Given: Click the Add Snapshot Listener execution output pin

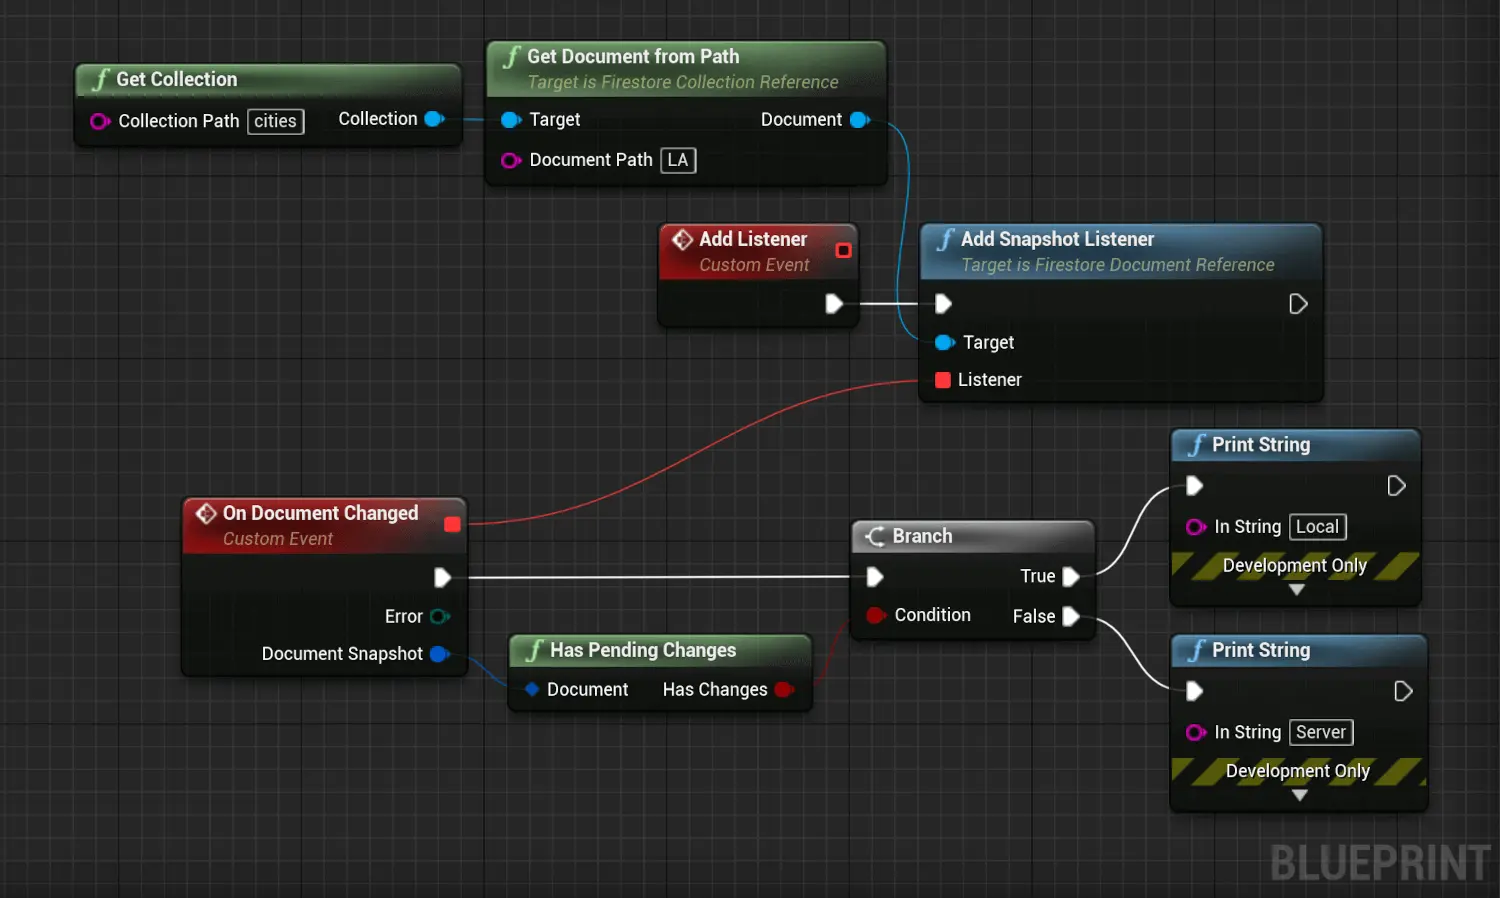Looking at the screenshot, I should [1298, 303].
